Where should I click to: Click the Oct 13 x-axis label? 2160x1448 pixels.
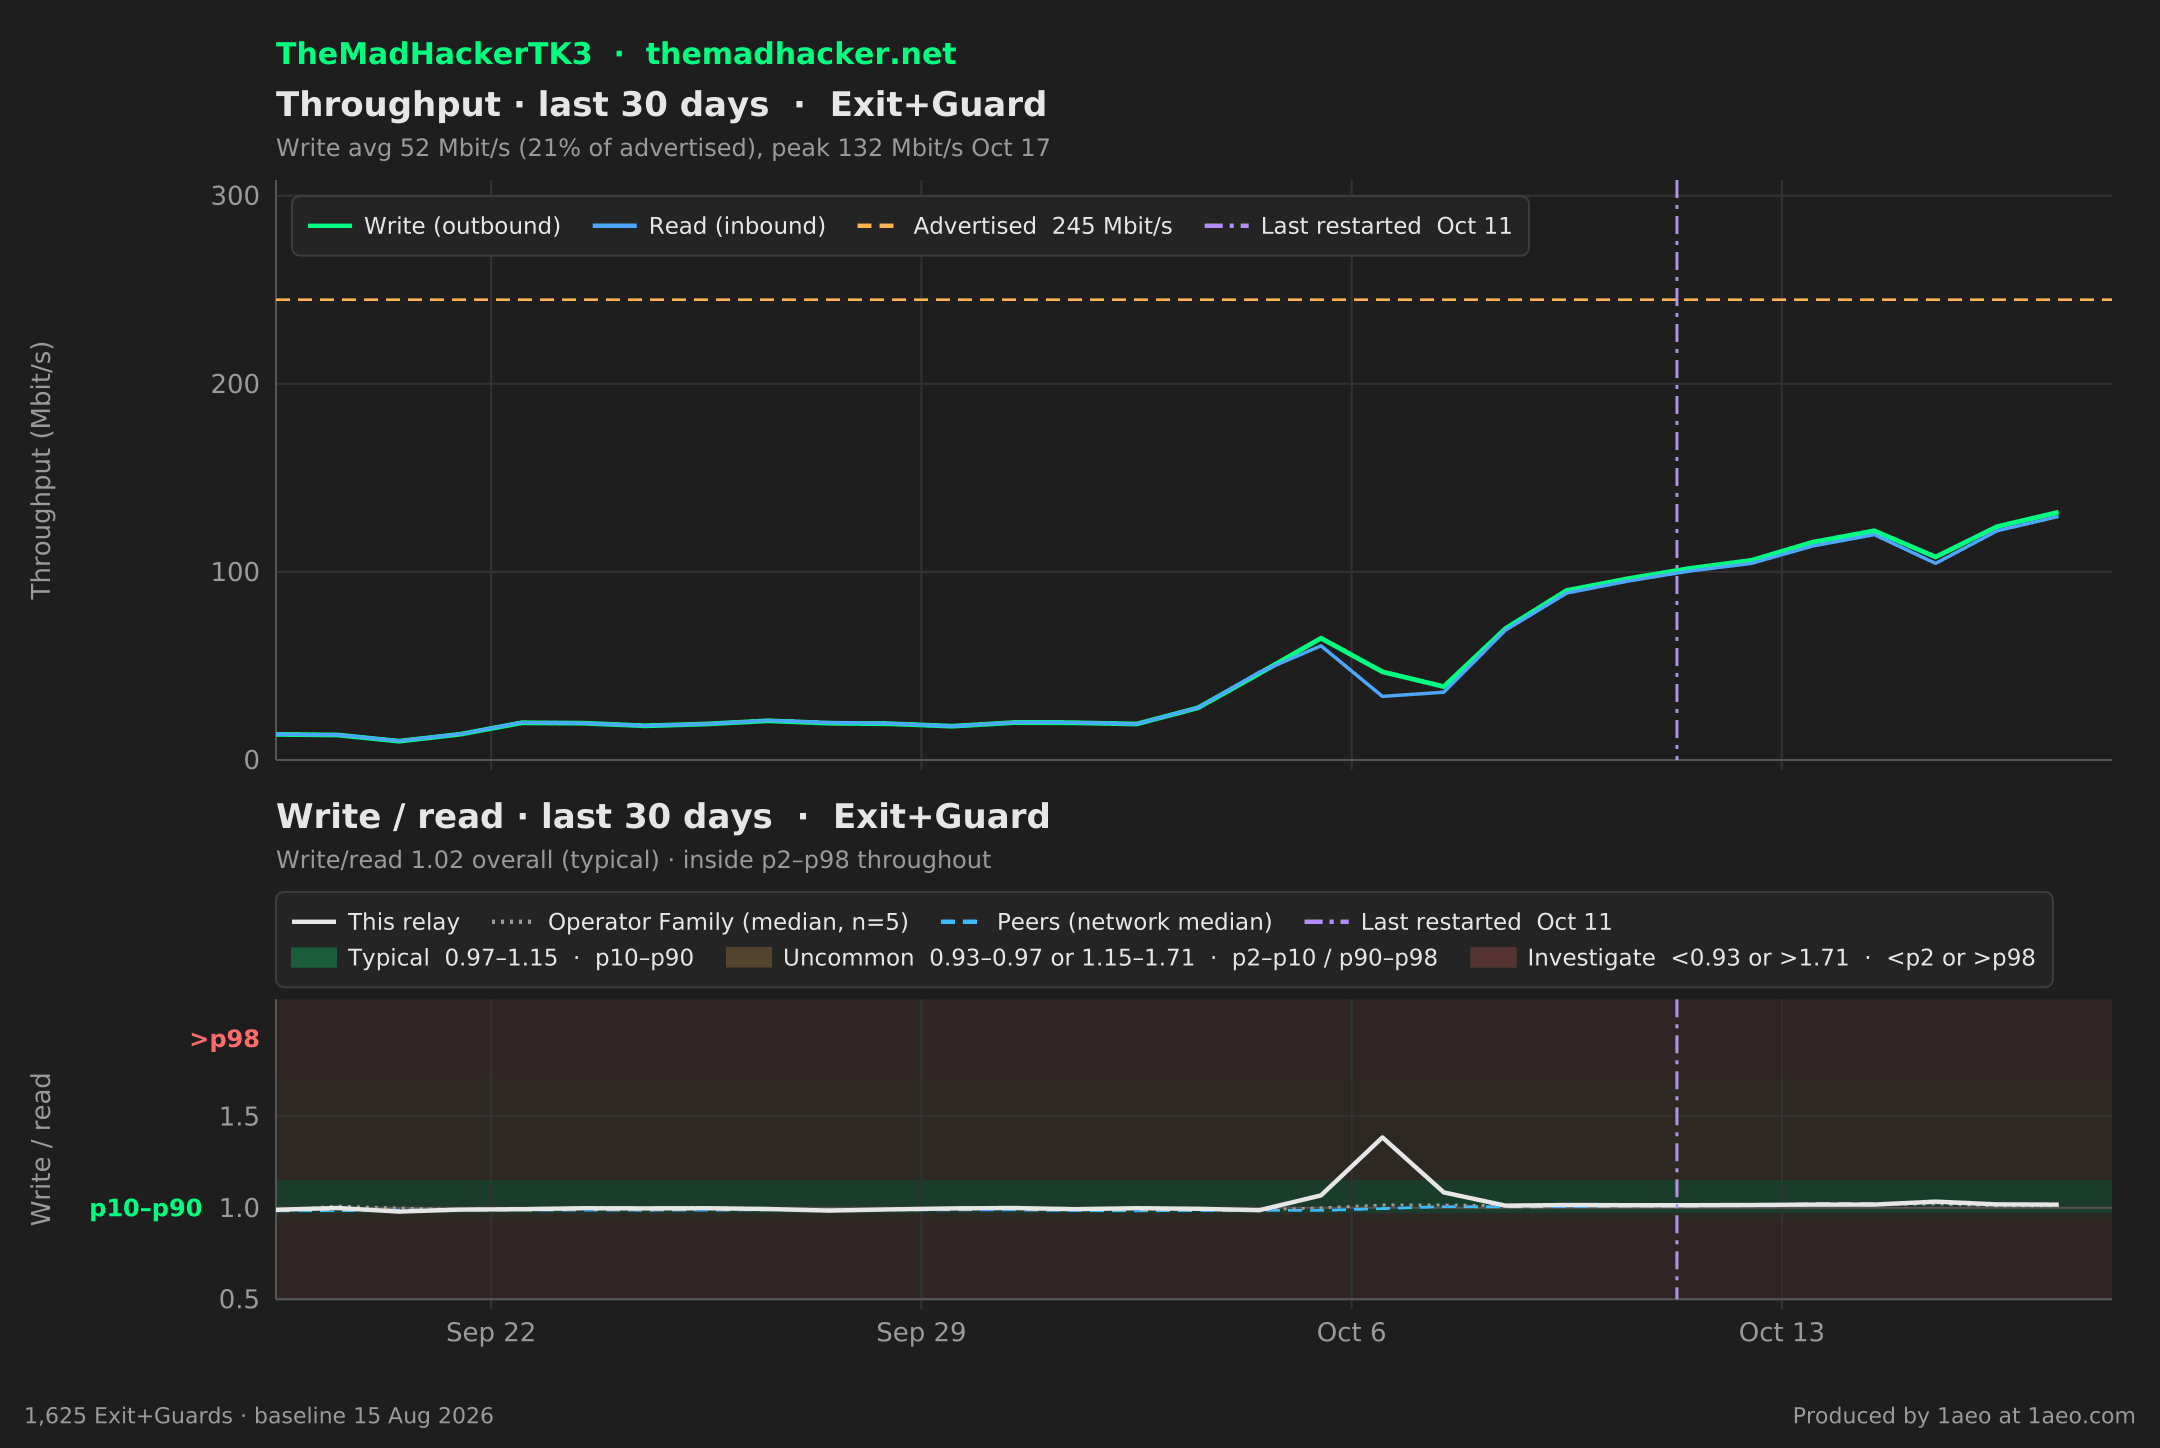coord(1782,1333)
